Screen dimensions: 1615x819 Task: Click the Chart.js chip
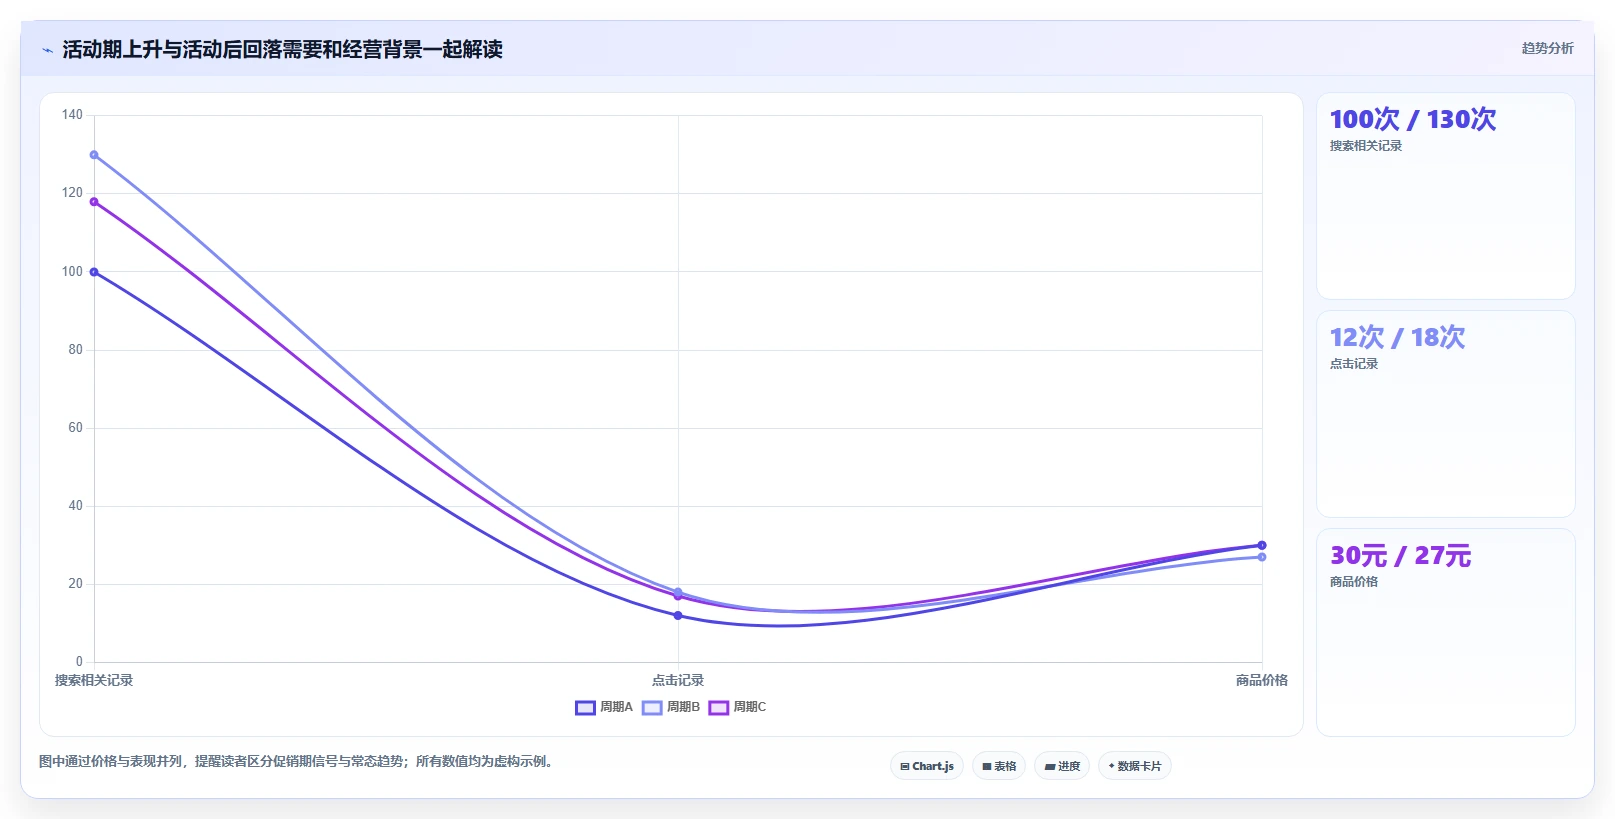(x=927, y=766)
